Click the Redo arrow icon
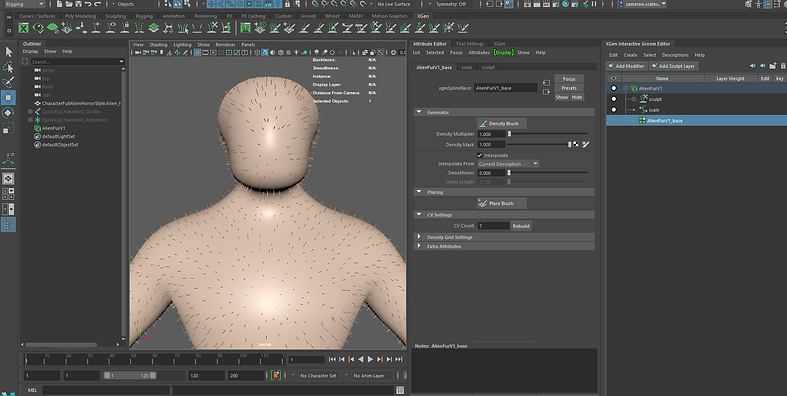 click(x=97, y=4)
